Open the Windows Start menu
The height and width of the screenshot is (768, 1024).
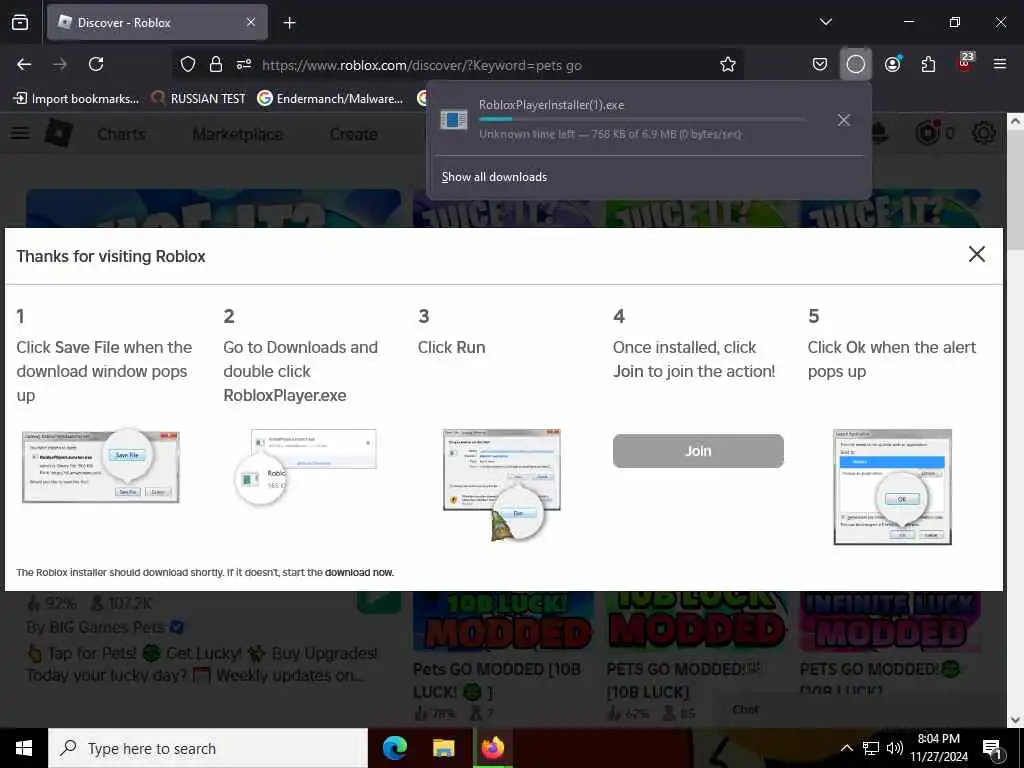pyautogui.click(x=24, y=748)
